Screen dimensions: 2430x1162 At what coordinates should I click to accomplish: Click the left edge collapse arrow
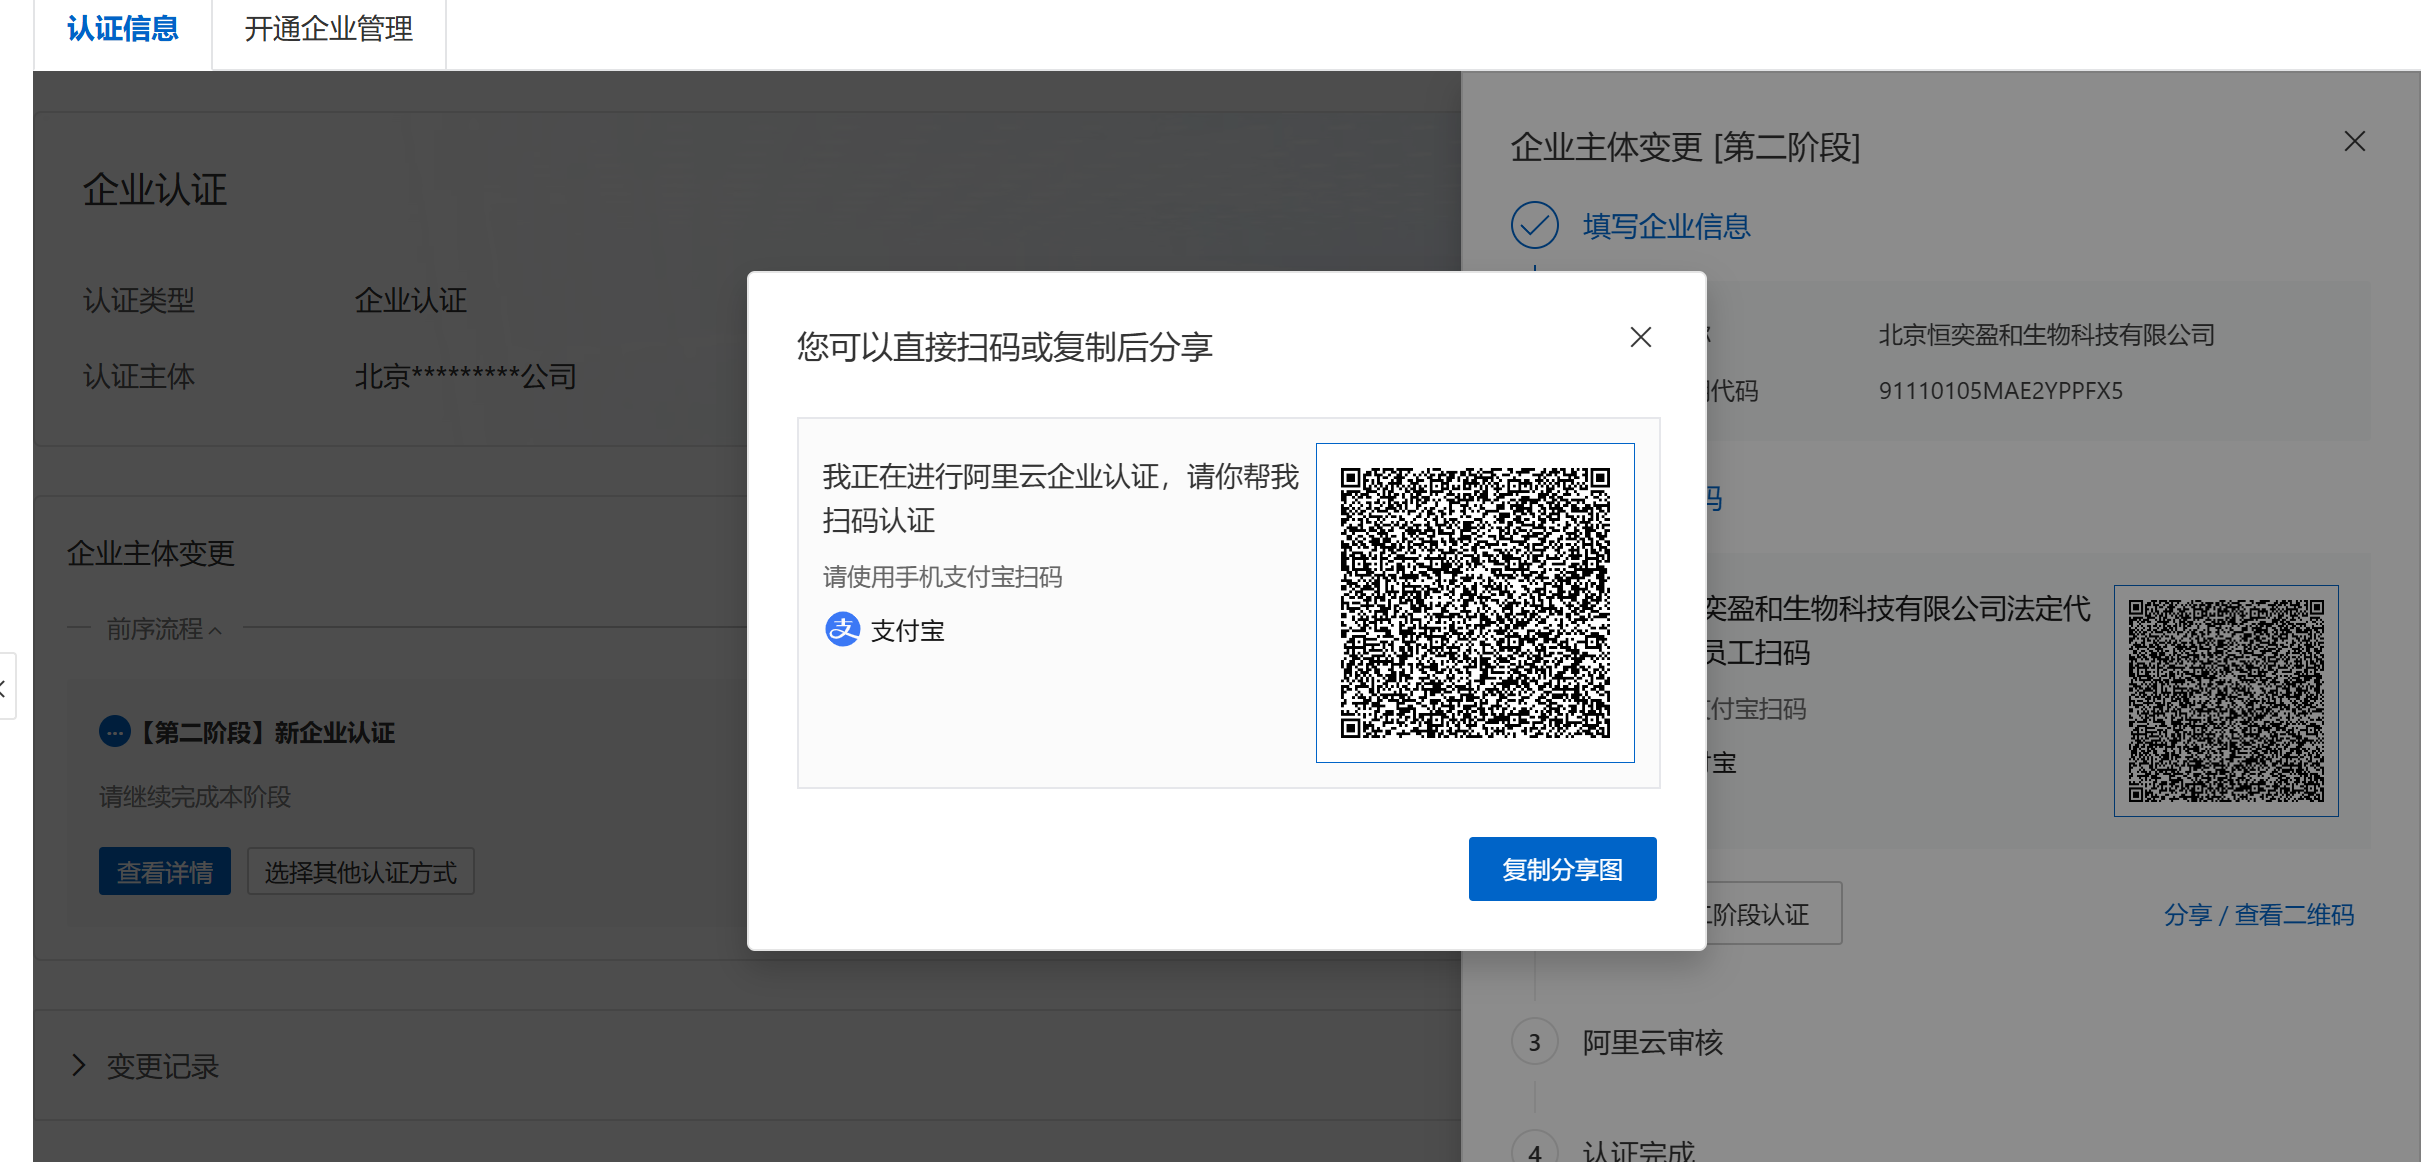5,687
